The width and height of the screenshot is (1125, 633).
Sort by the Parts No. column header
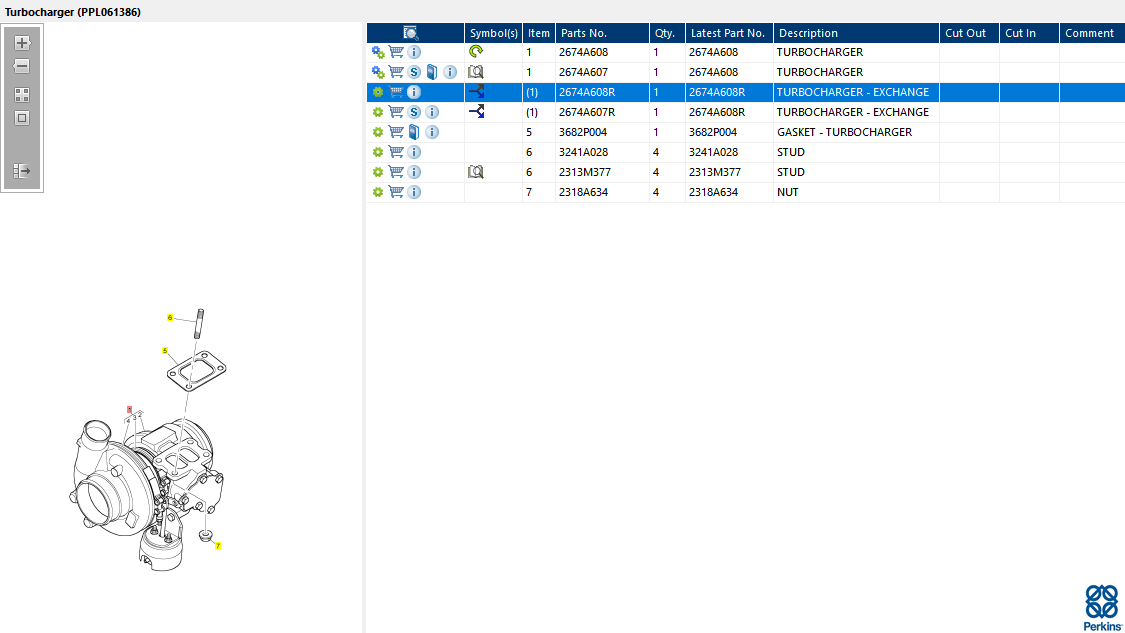click(x=603, y=33)
